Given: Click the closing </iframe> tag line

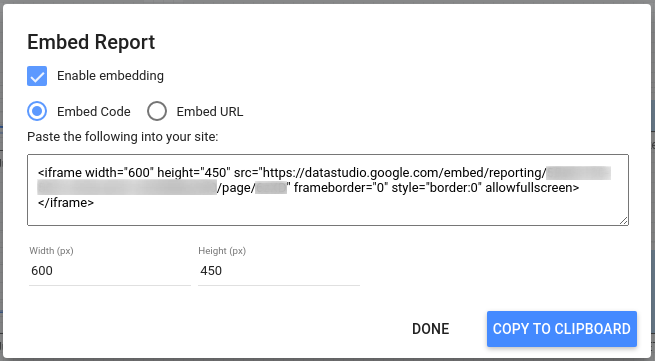Looking at the screenshot, I should pos(66,203).
